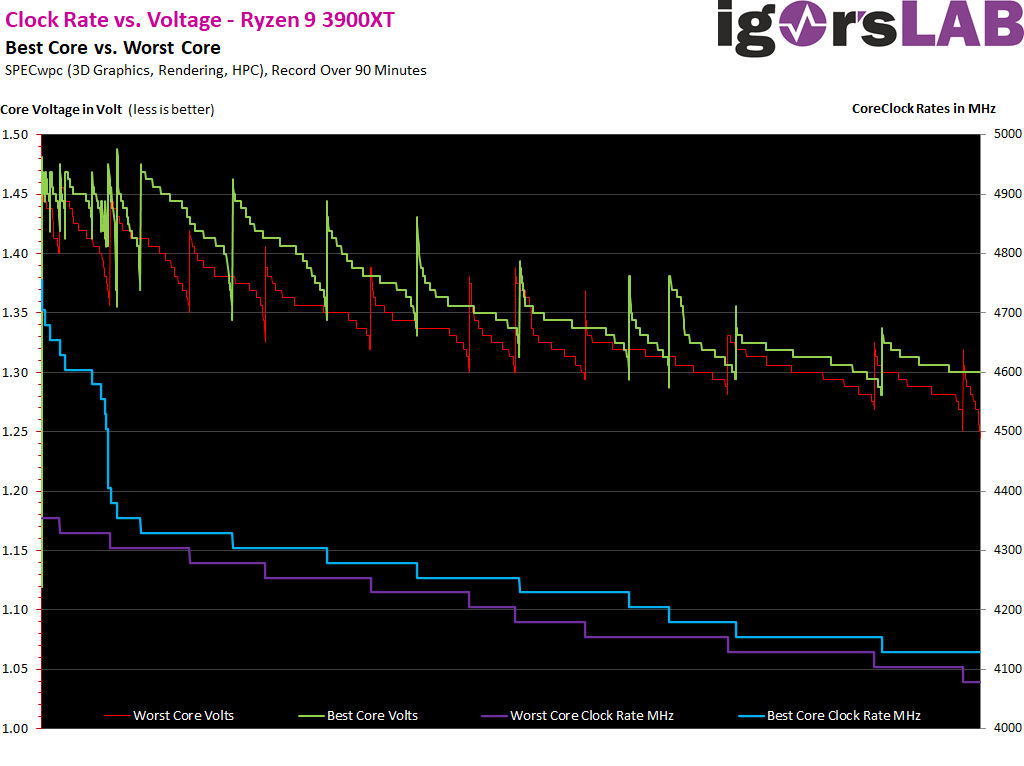The image size is (1024, 766).
Task: Click the 1.20 voltage axis label
Action: (15, 491)
